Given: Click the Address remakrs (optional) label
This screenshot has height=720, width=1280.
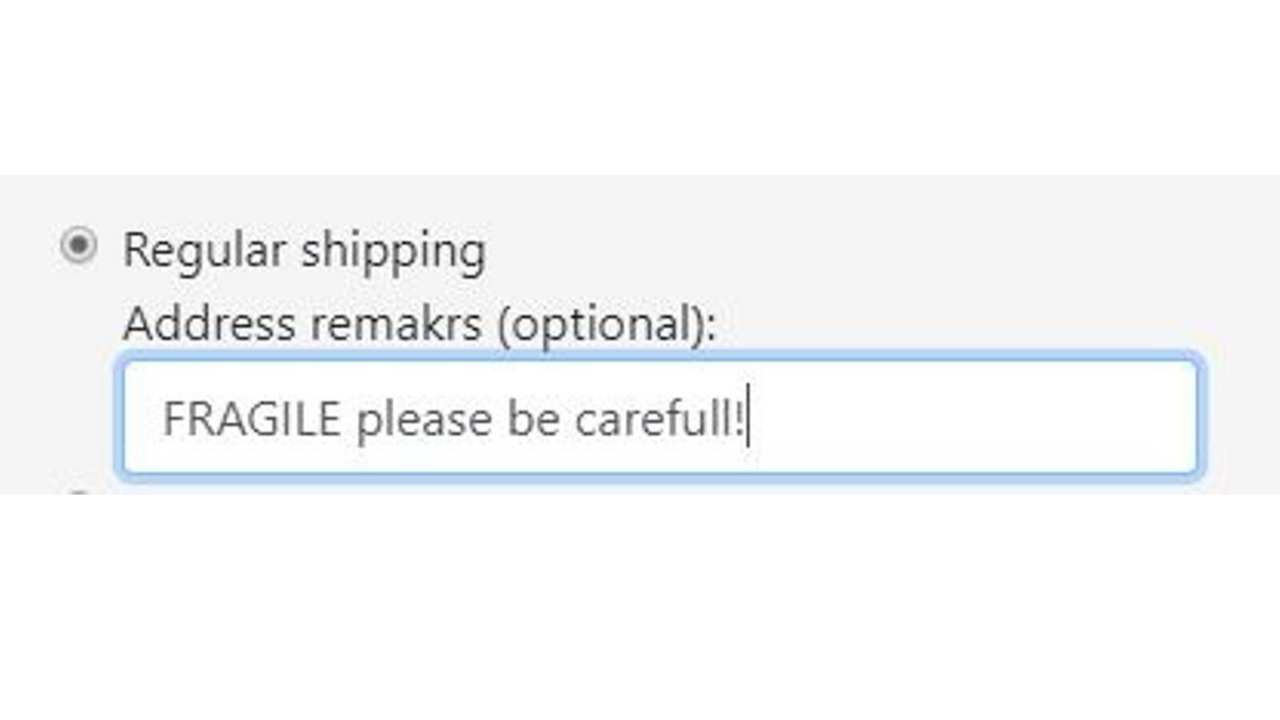Looking at the screenshot, I should 420,322.
